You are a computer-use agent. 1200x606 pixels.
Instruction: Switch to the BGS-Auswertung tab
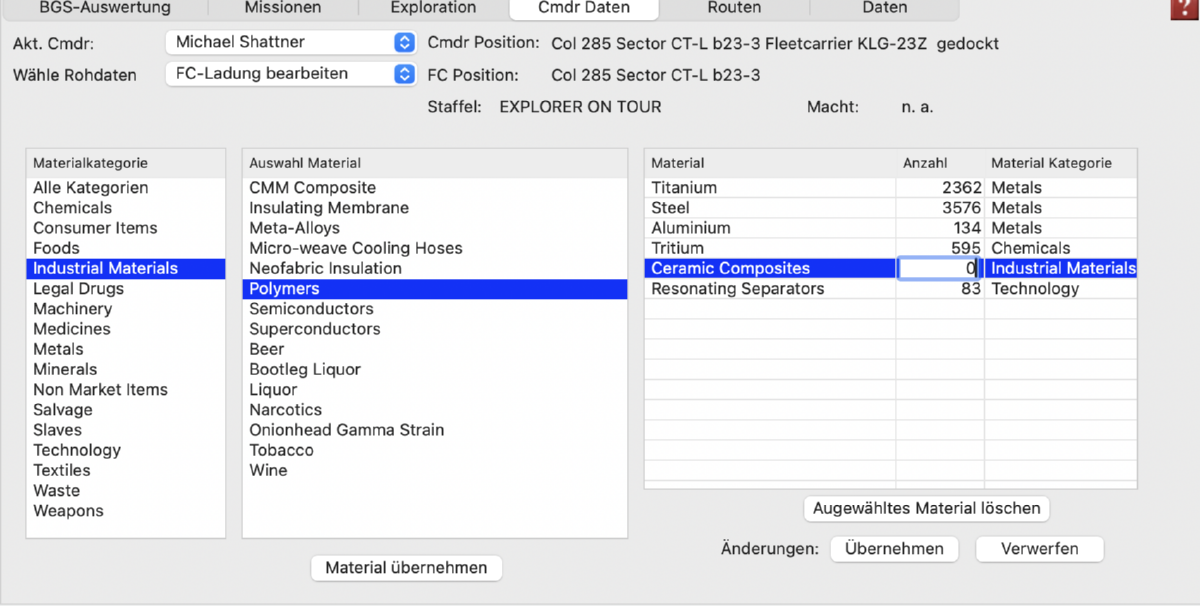click(x=105, y=8)
